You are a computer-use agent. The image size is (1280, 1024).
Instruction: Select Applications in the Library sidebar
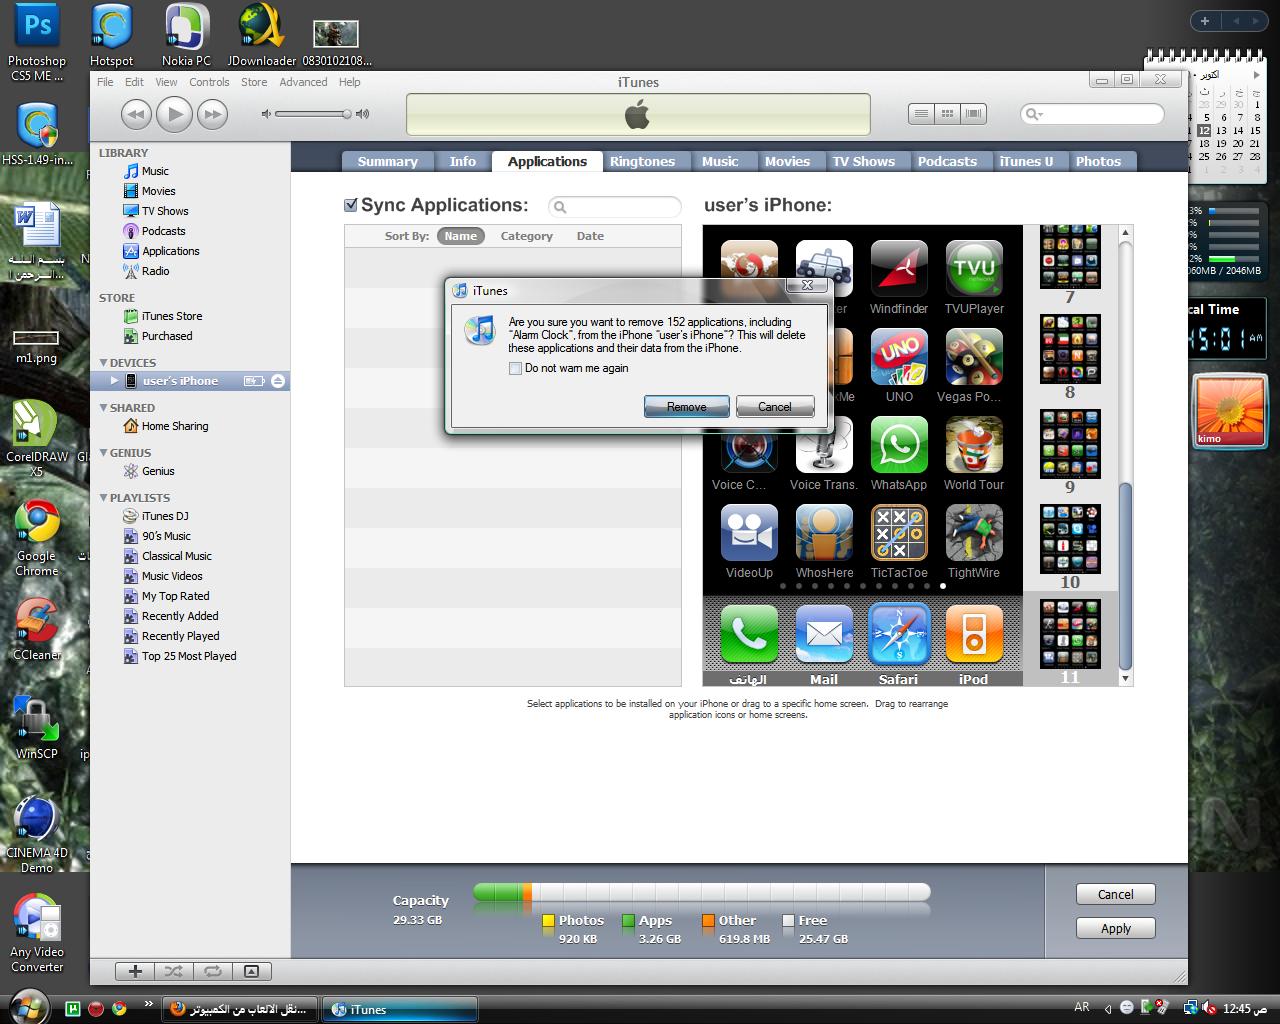[170, 251]
